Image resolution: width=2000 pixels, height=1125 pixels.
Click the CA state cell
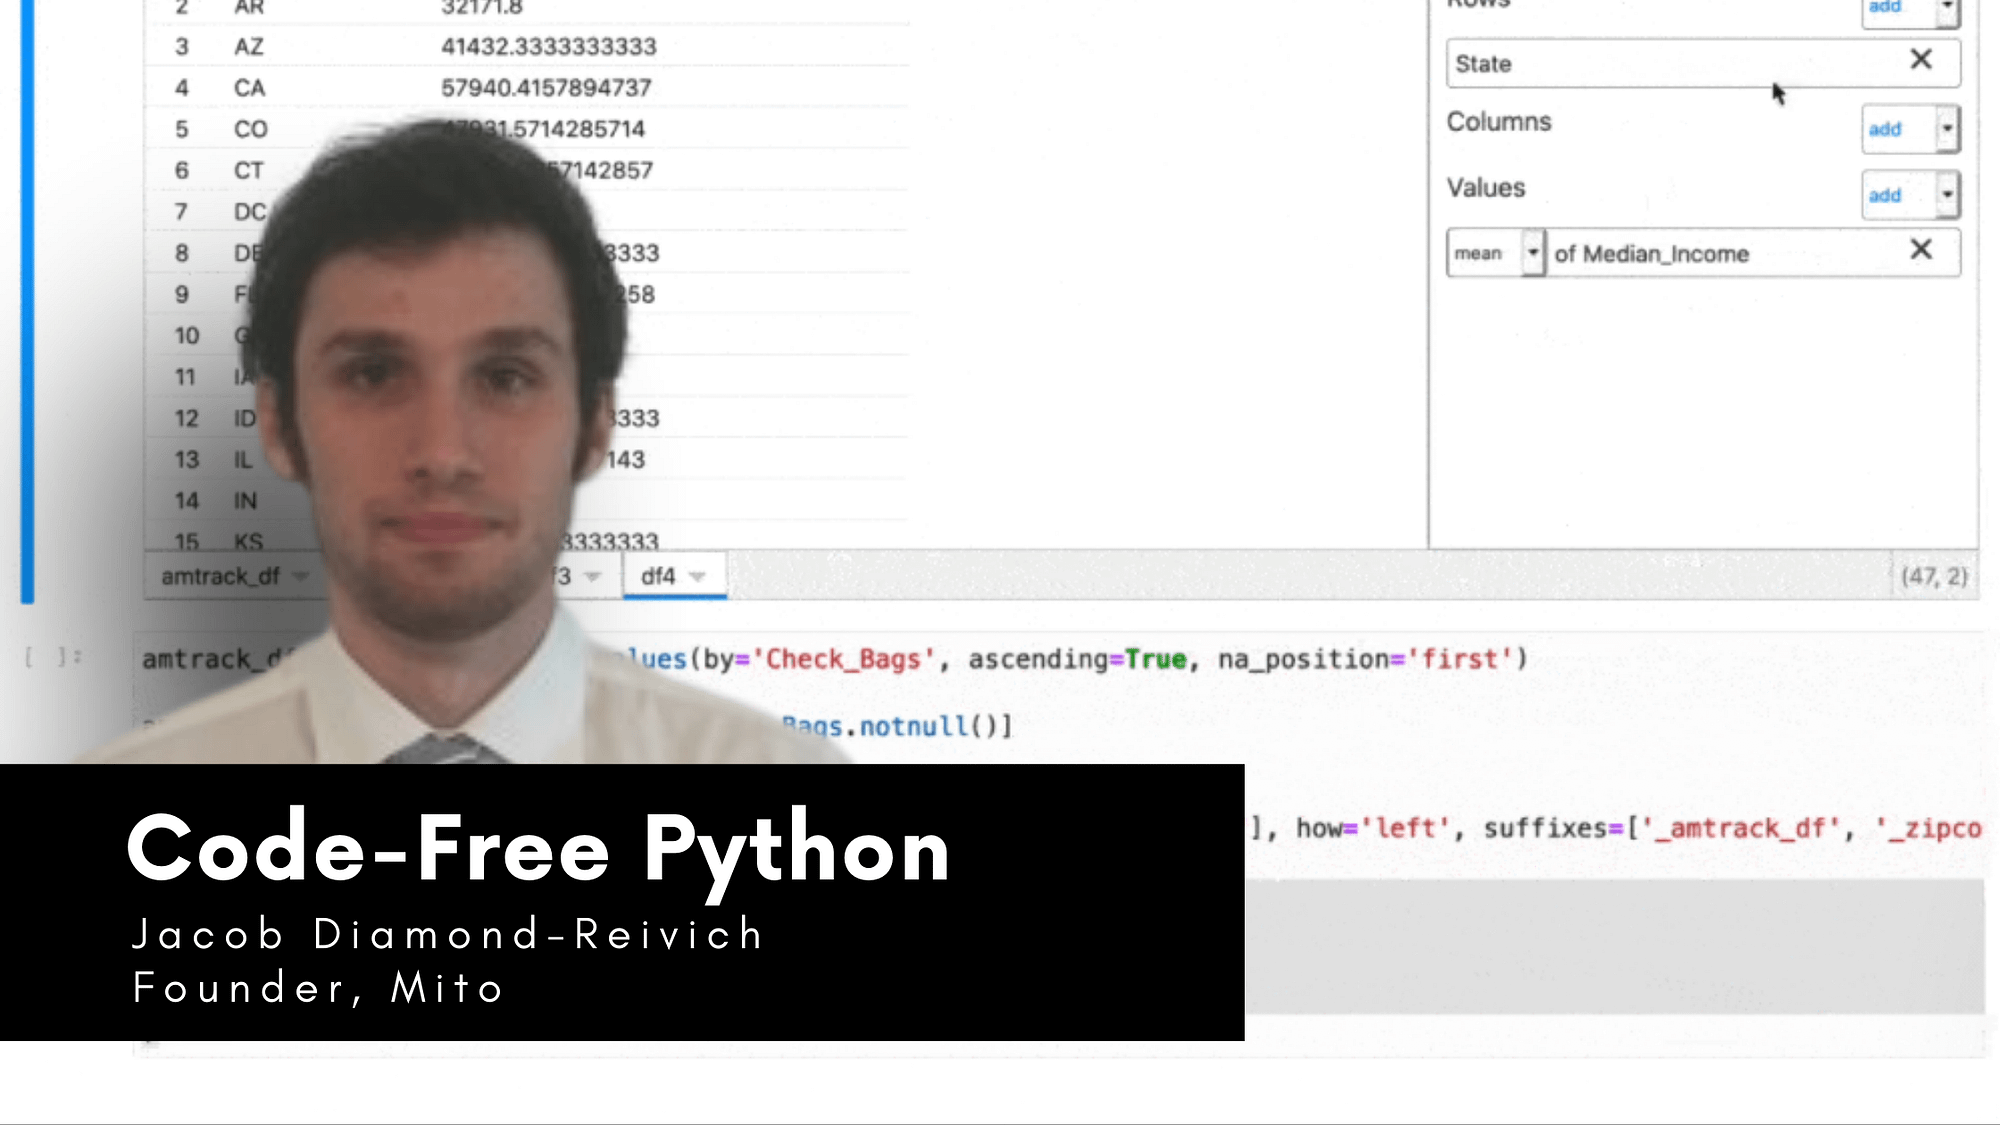249,88
